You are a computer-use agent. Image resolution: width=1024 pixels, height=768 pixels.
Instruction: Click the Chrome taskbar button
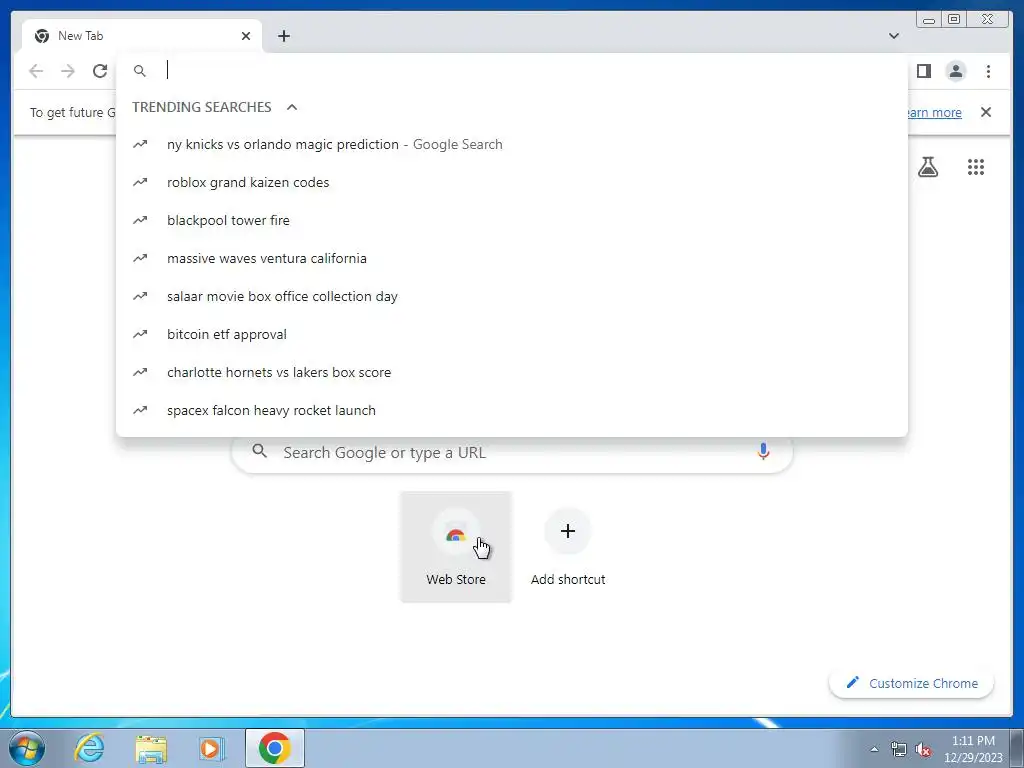pyautogui.click(x=274, y=748)
